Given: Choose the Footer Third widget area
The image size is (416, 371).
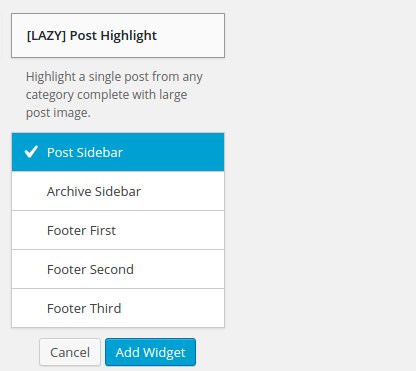Looking at the screenshot, I should (x=118, y=308).
